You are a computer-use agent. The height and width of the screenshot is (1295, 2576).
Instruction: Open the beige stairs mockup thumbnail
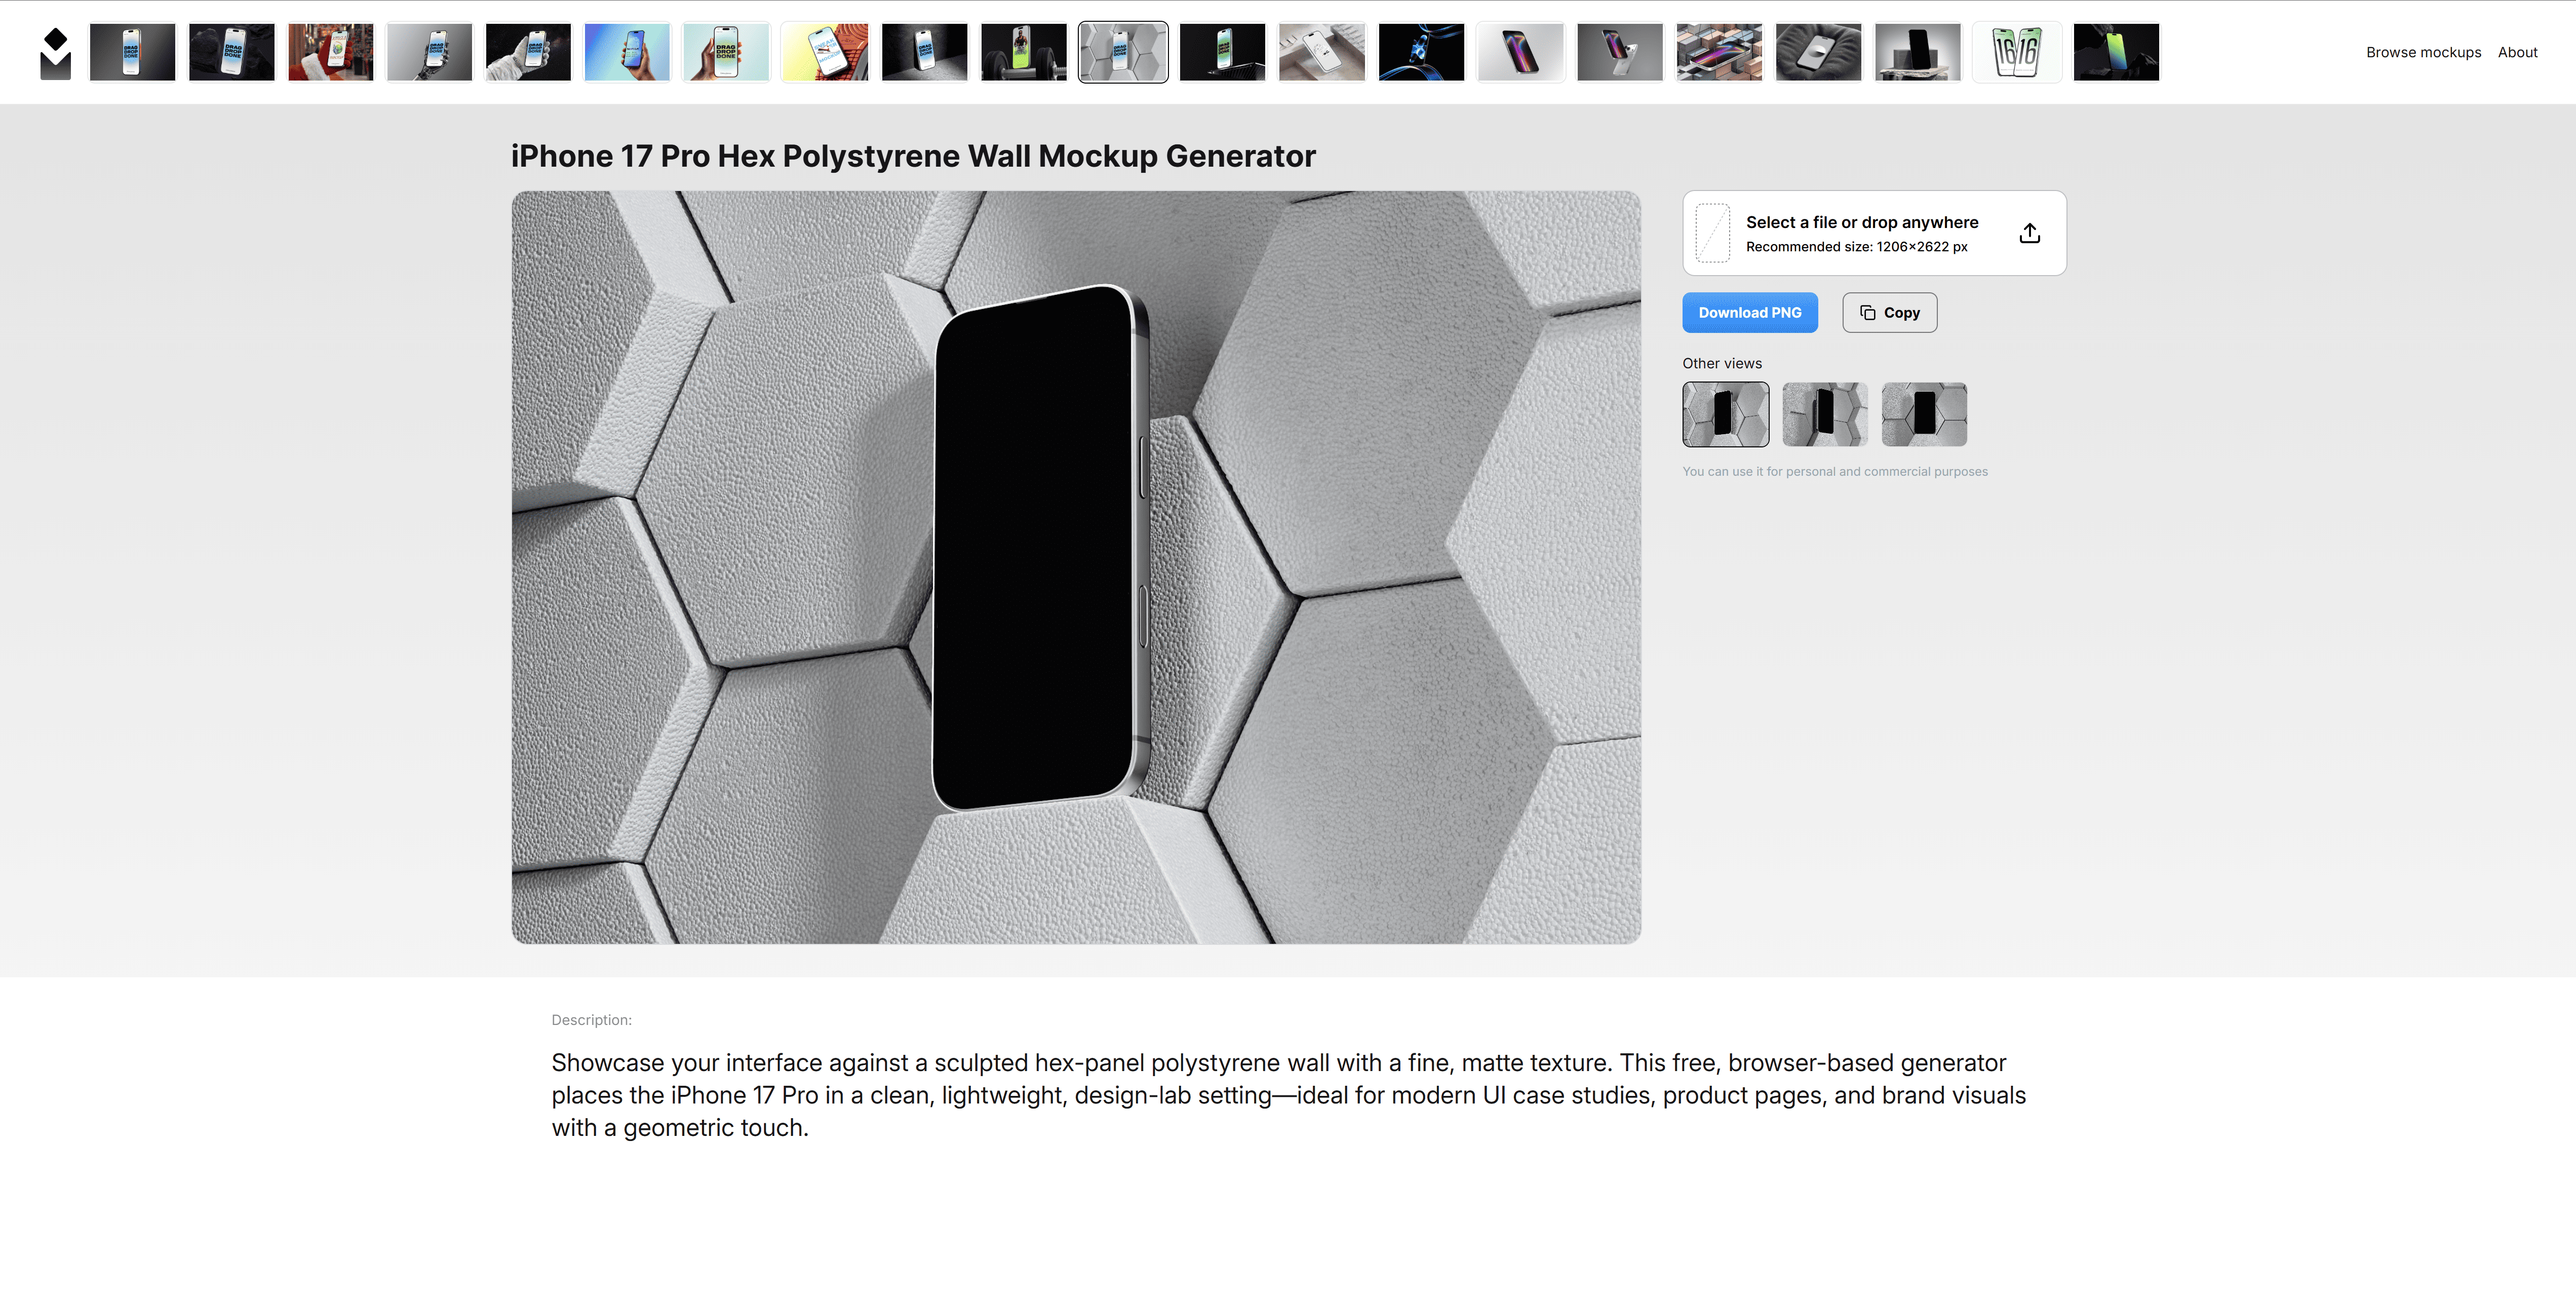click(1322, 52)
